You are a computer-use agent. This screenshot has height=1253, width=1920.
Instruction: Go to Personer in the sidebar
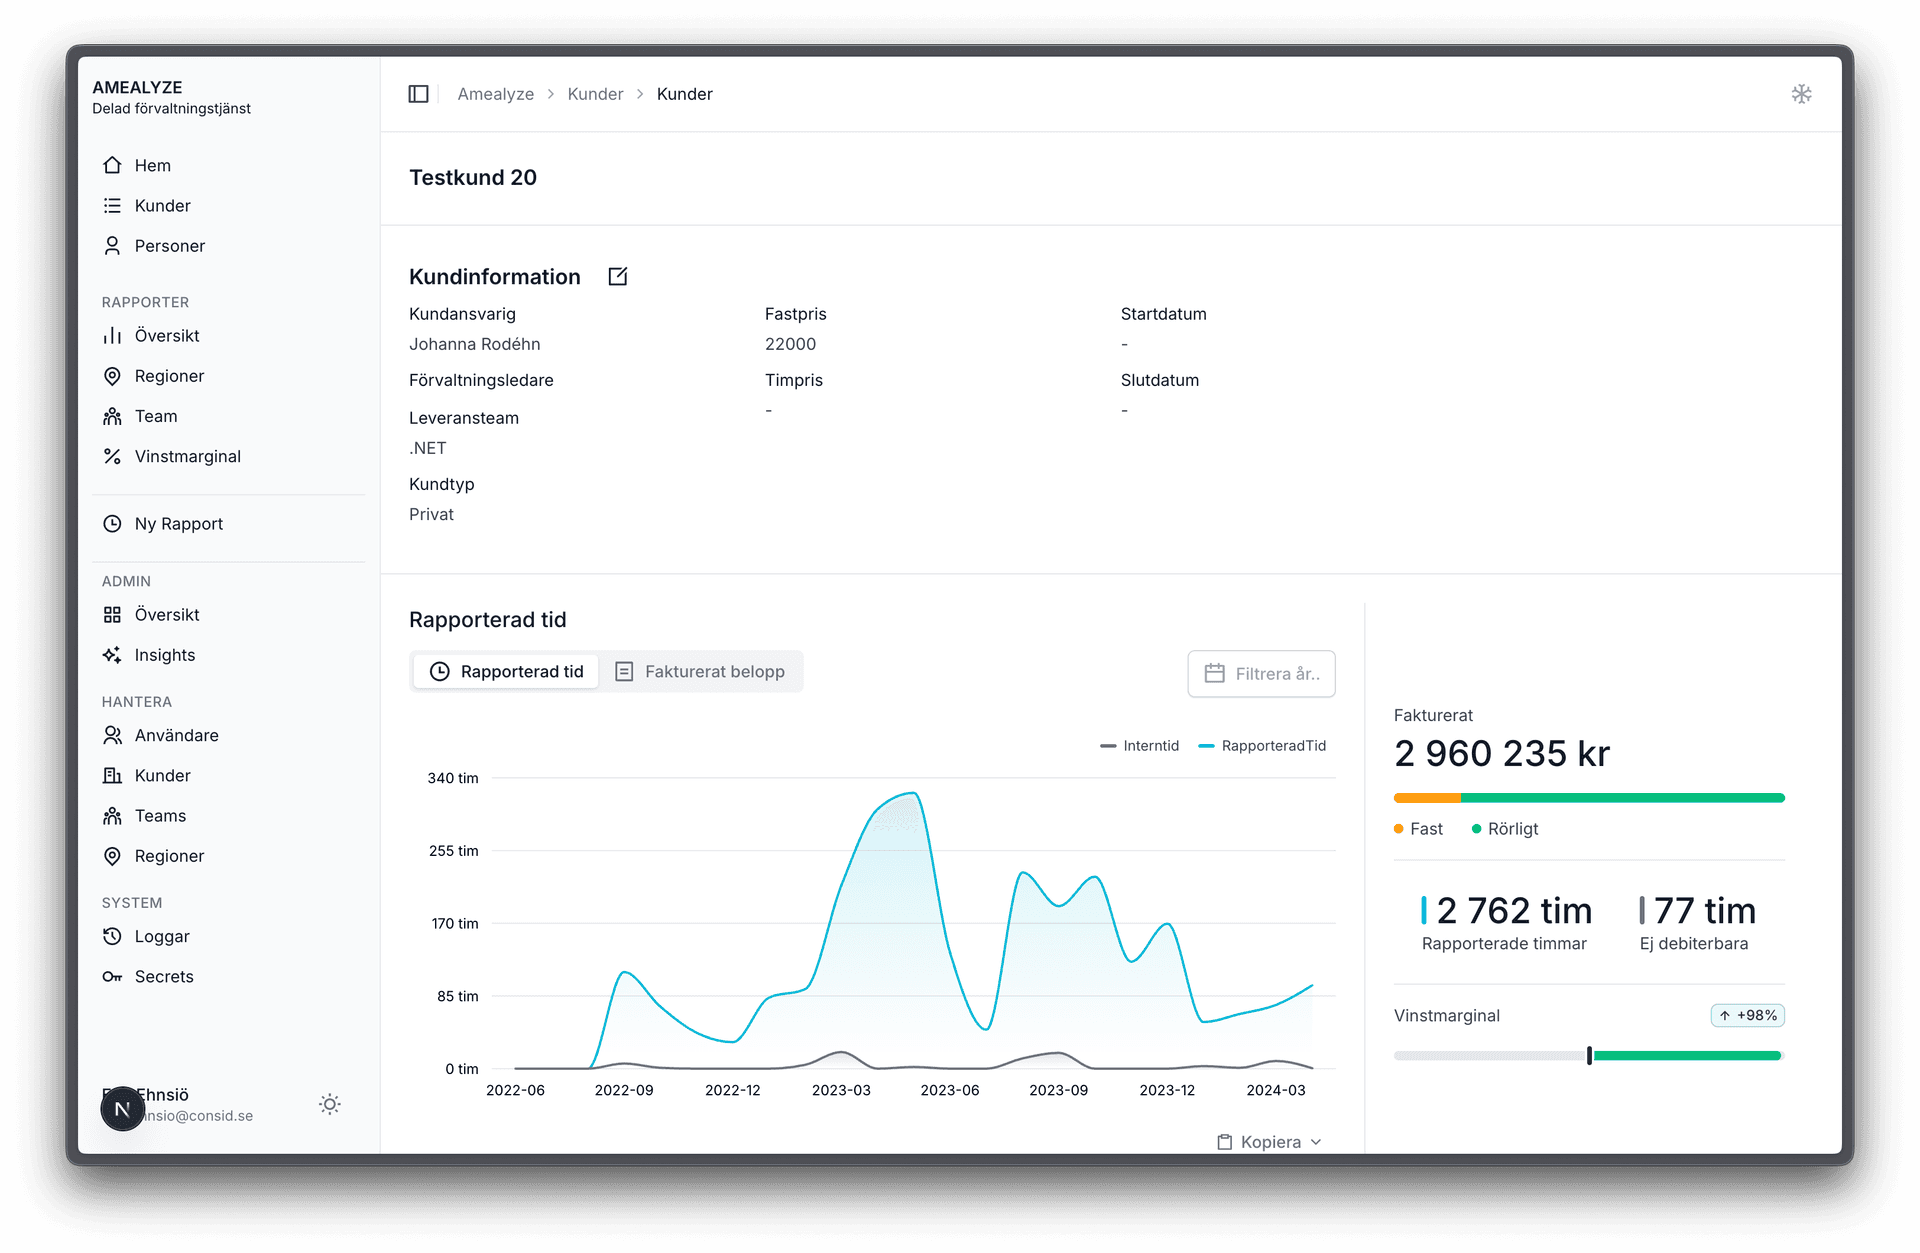(x=168, y=245)
